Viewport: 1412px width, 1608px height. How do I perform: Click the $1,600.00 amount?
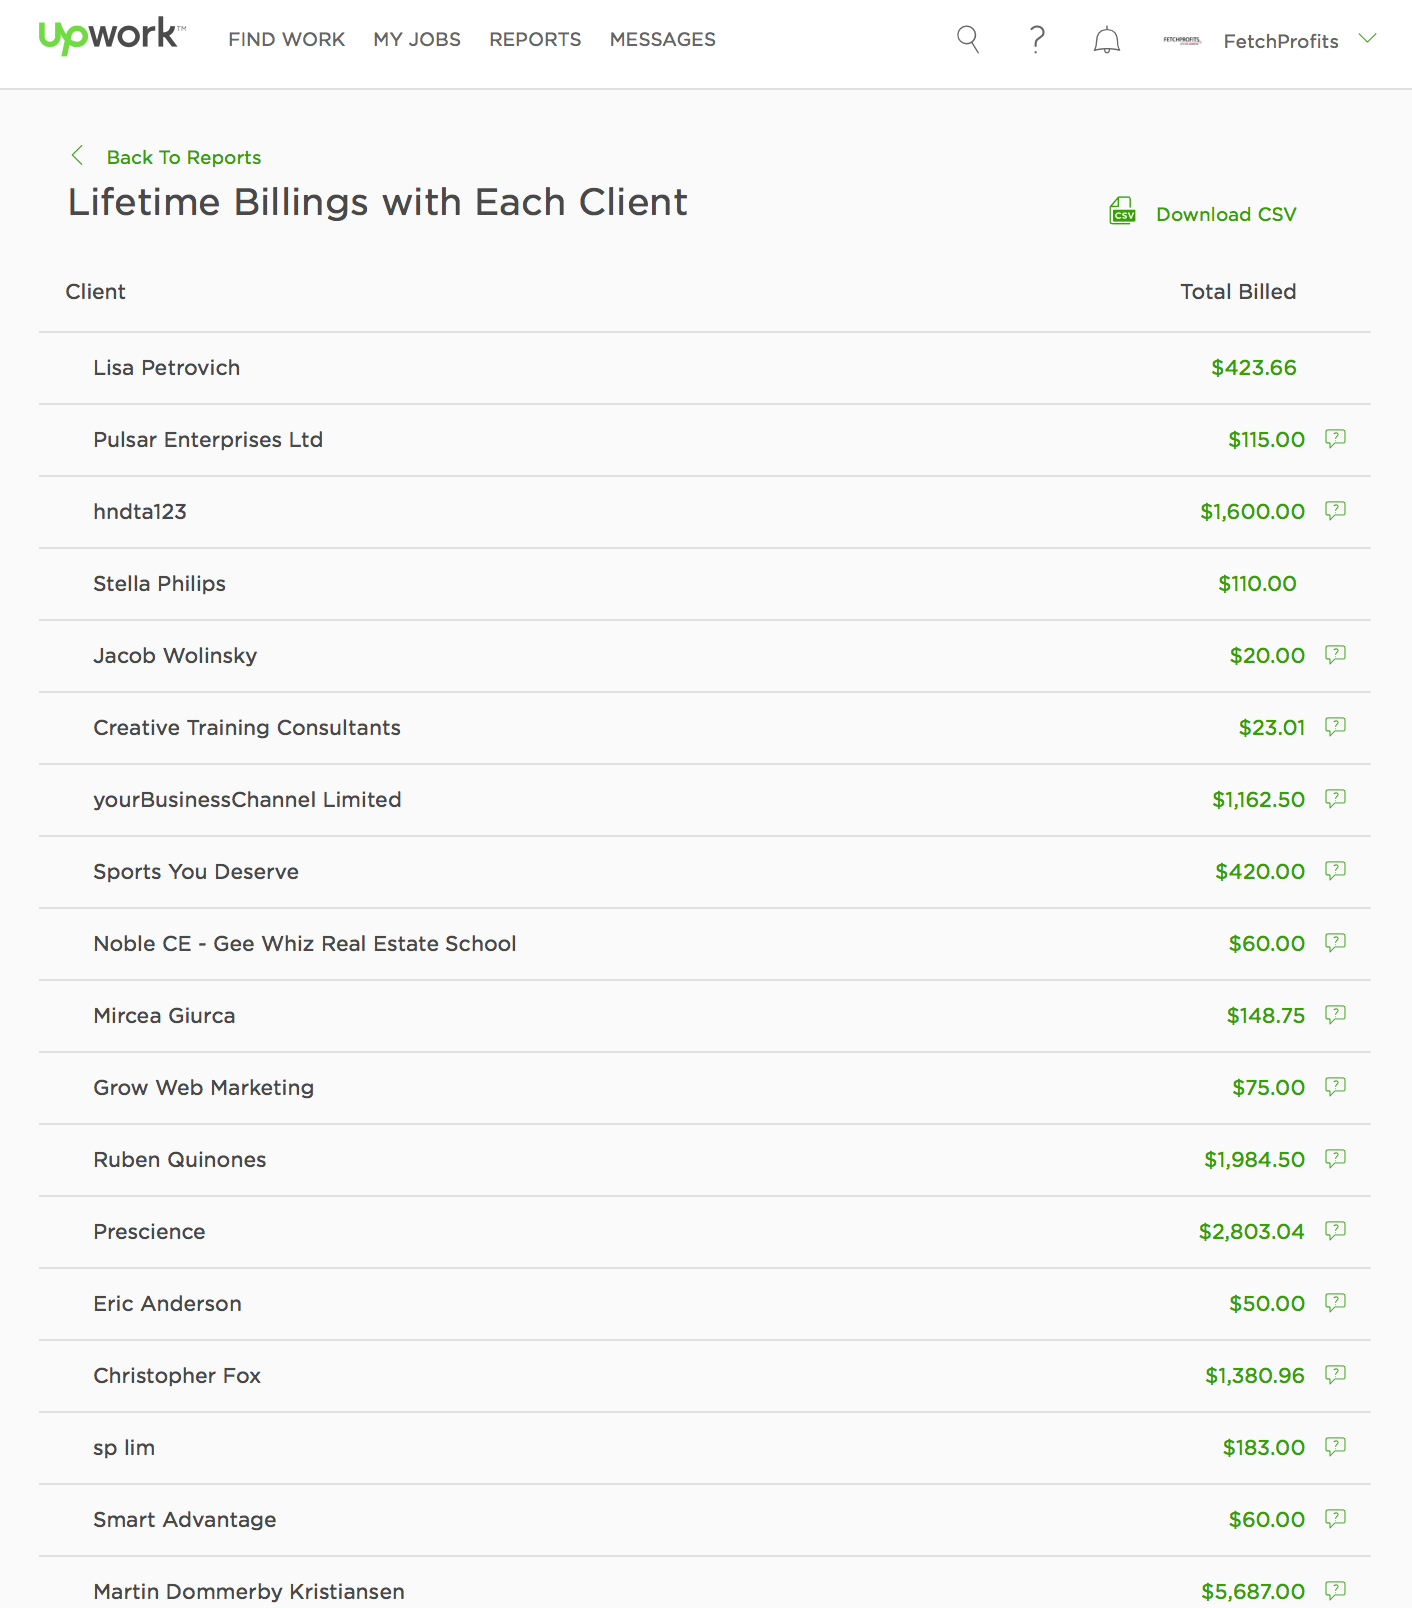(x=1253, y=512)
